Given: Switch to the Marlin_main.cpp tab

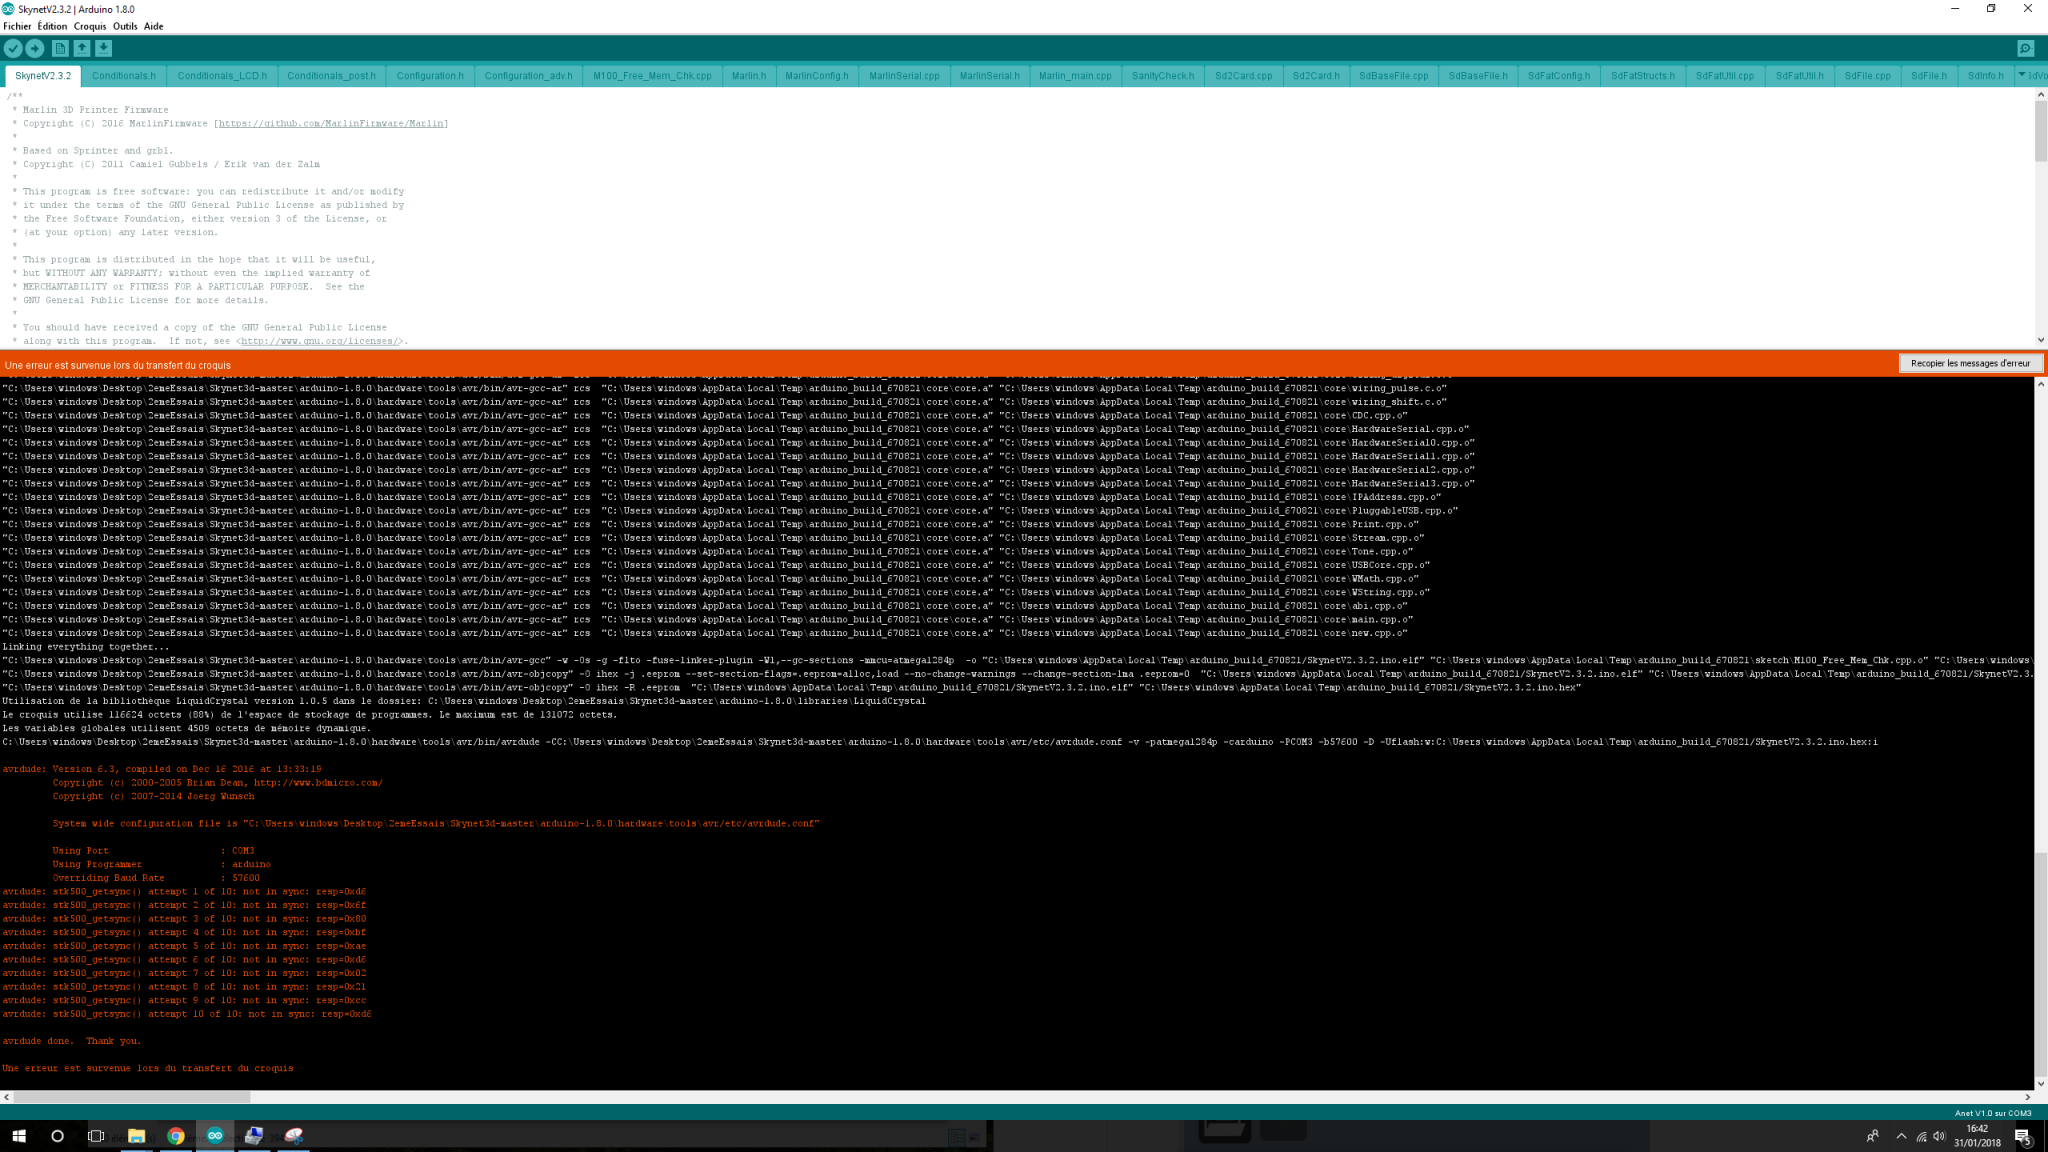Looking at the screenshot, I should tap(1075, 76).
